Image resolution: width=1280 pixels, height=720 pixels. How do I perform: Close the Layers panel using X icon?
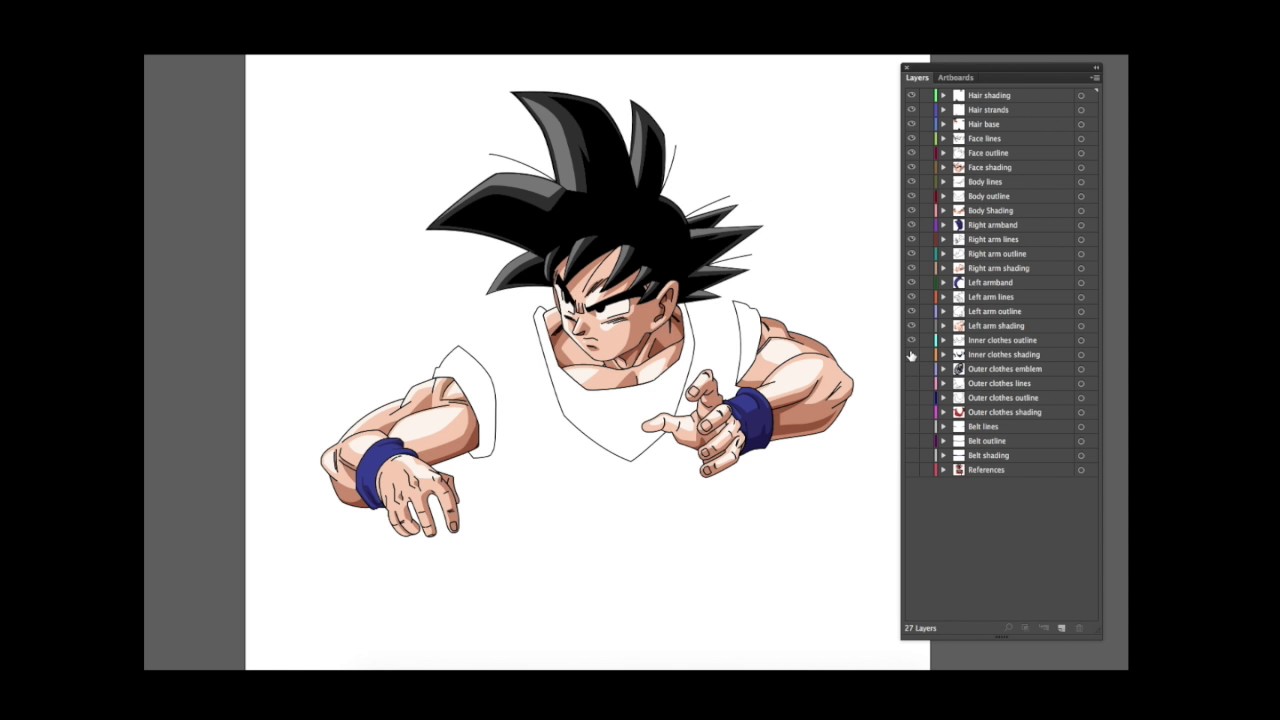click(x=907, y=67)
